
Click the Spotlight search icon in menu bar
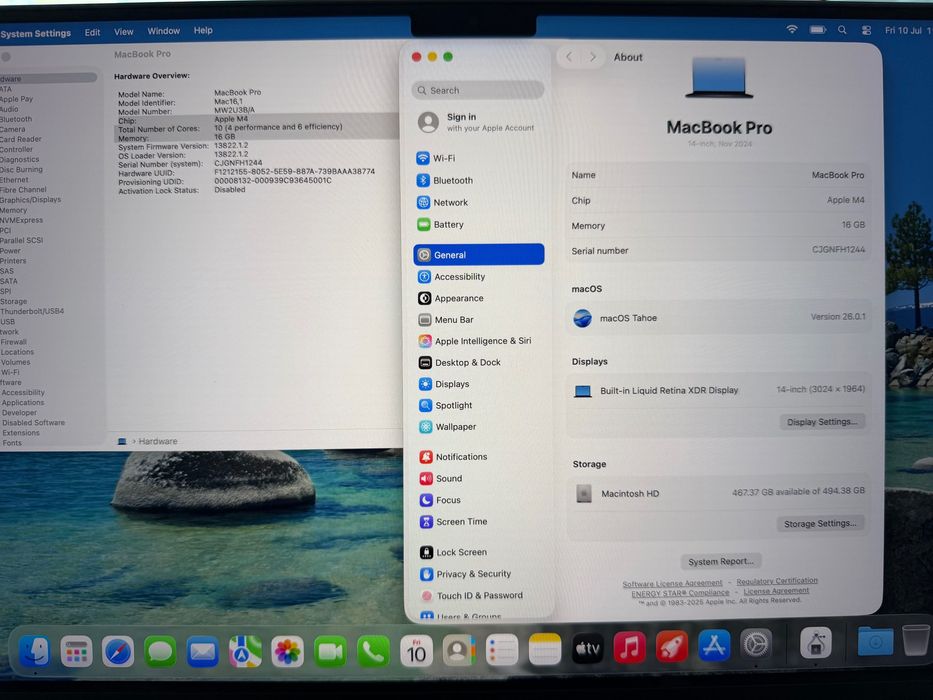click(x=842, y=30)
